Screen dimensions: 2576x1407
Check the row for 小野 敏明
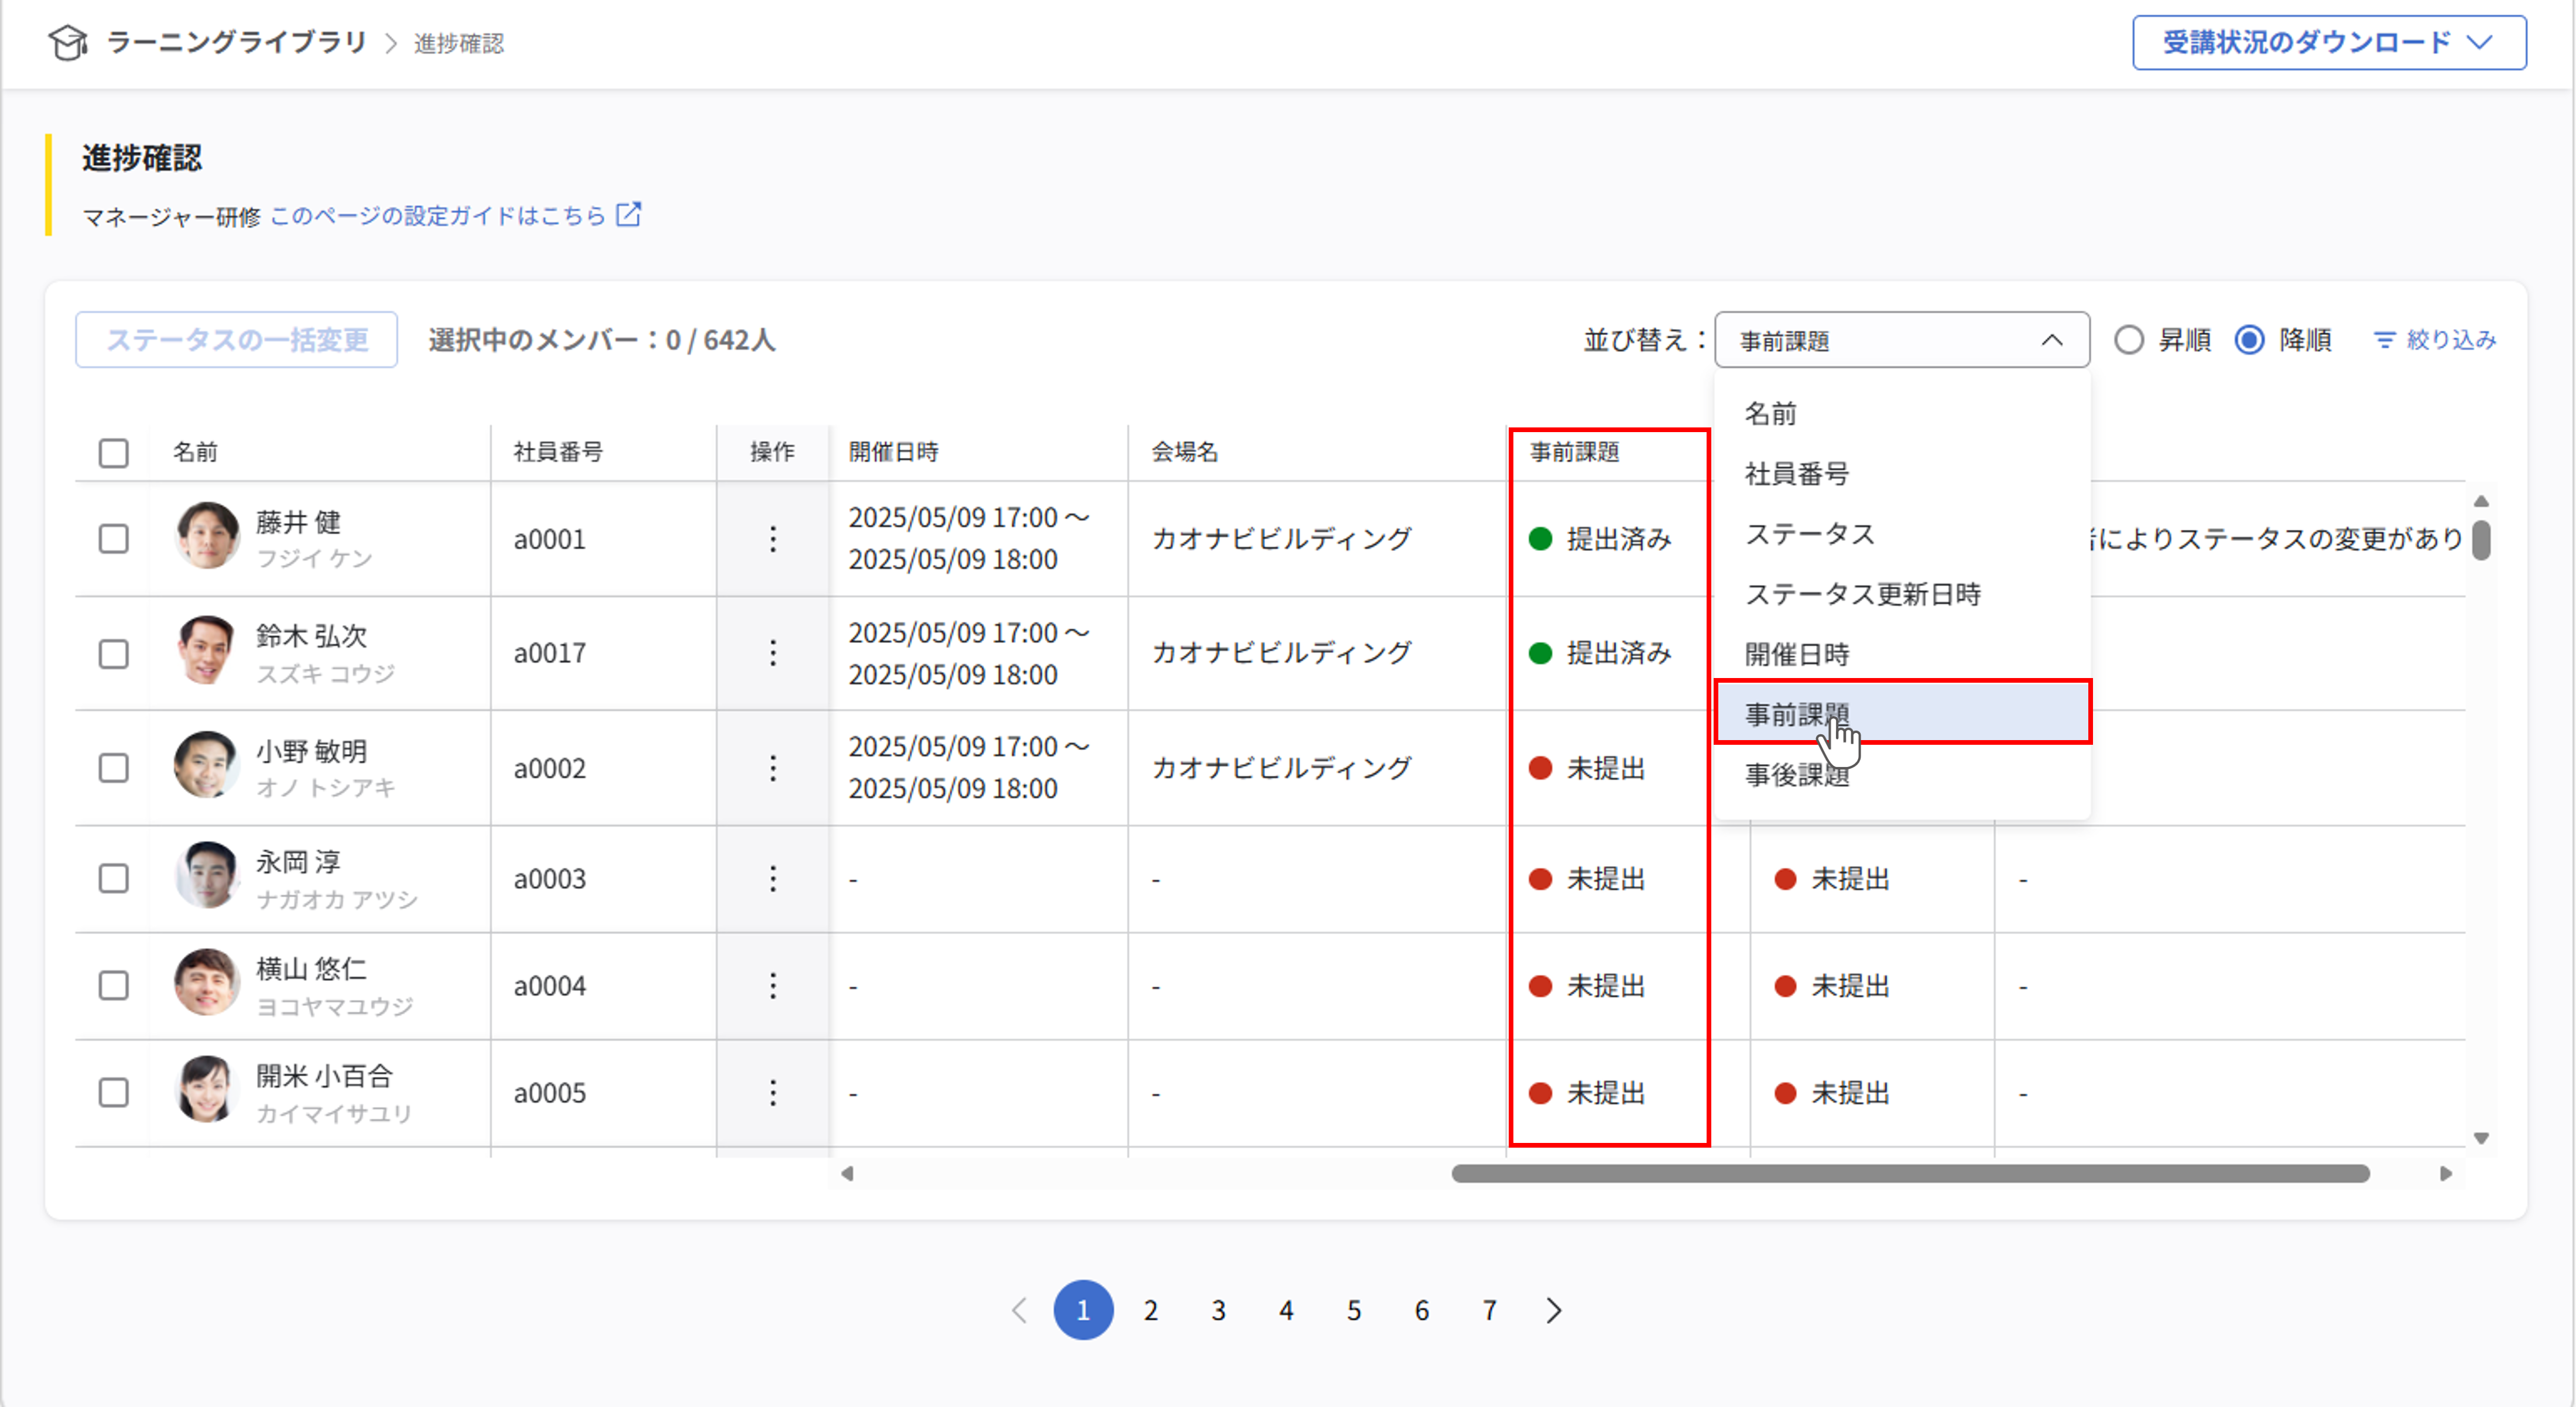[114, 768]
